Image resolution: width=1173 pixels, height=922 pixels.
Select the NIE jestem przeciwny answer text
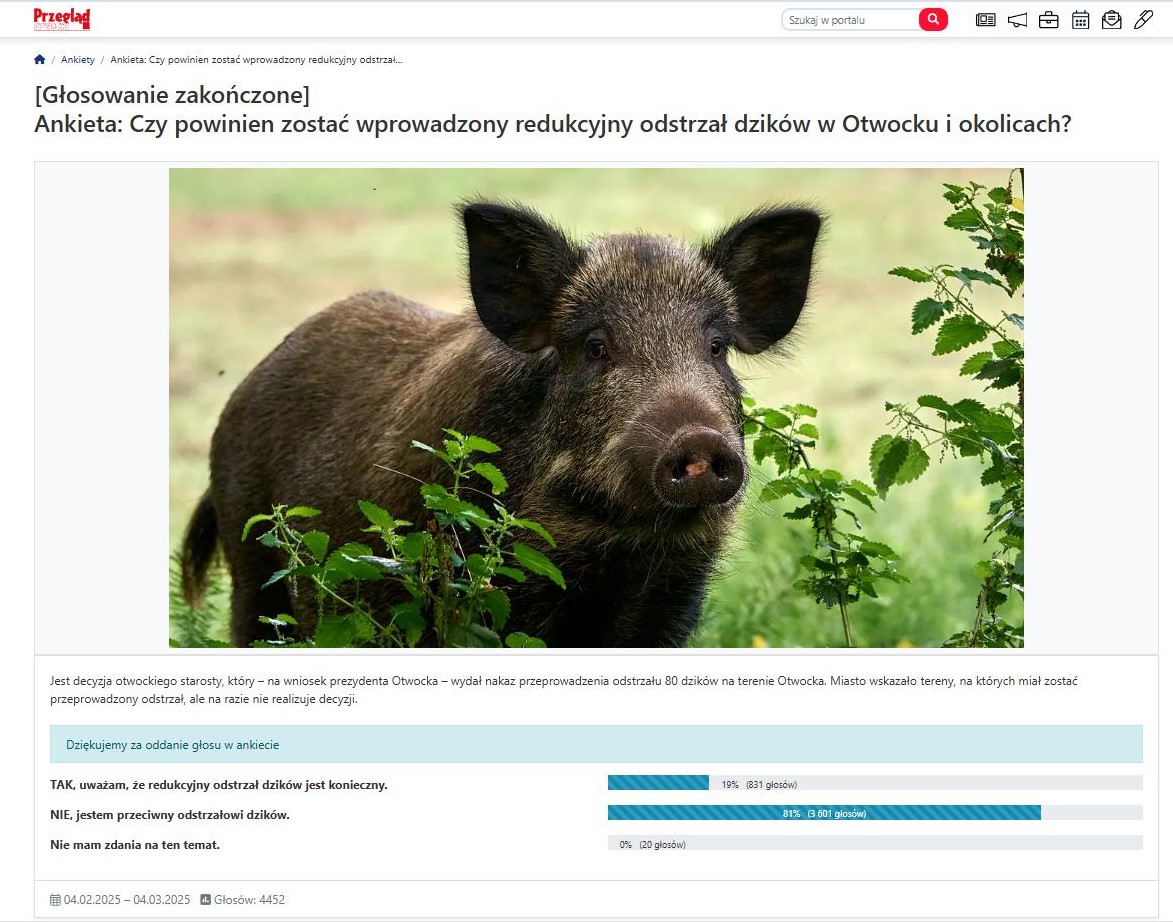click(170, 815)
